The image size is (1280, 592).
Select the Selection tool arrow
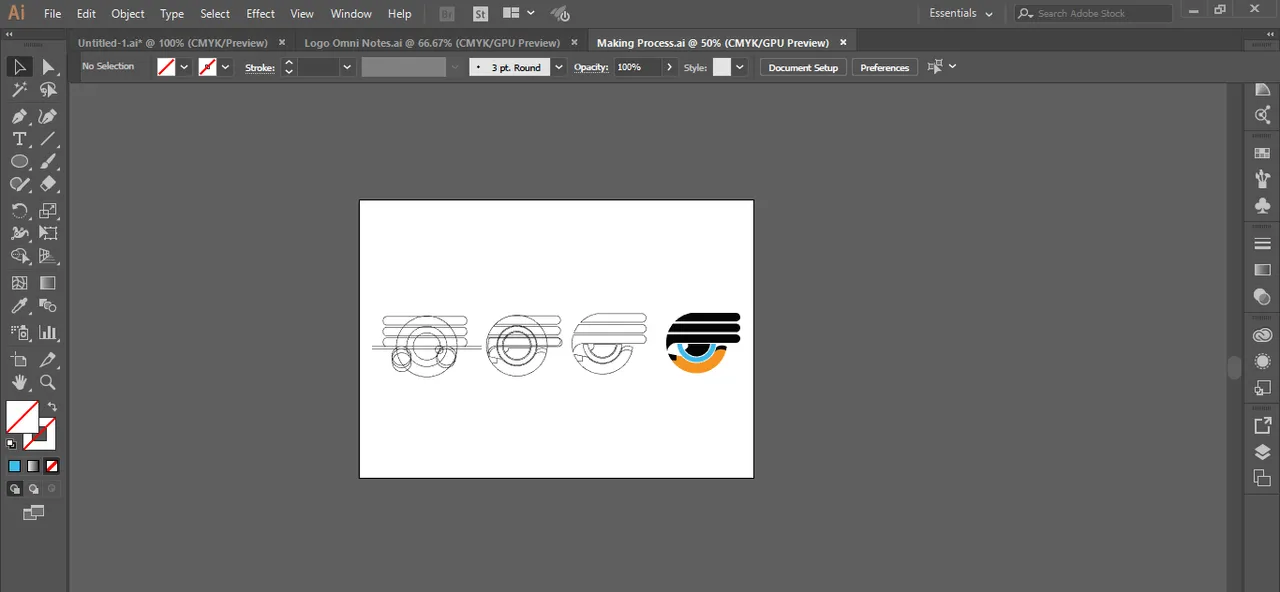pos(19,67)
